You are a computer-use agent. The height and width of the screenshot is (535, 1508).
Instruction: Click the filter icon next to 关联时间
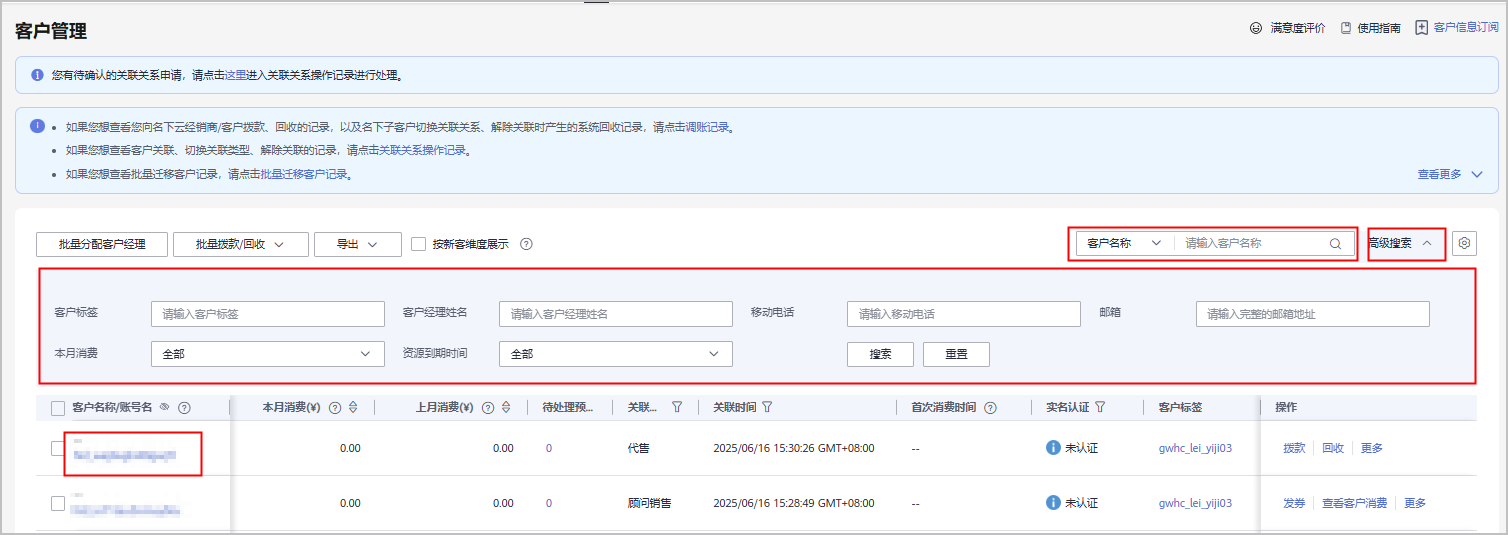pos(767,407)
